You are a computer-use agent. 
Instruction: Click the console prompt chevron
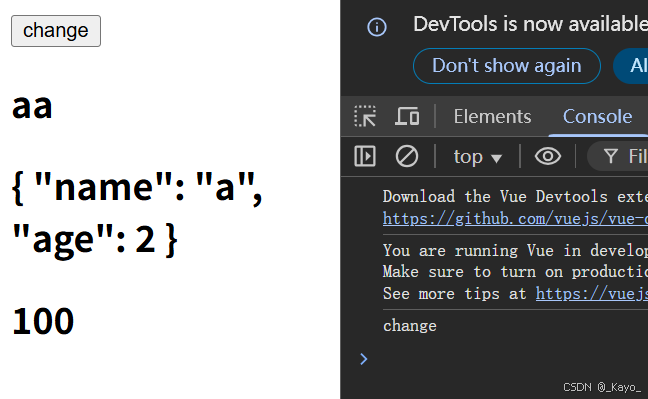click(x=364, y=359)
